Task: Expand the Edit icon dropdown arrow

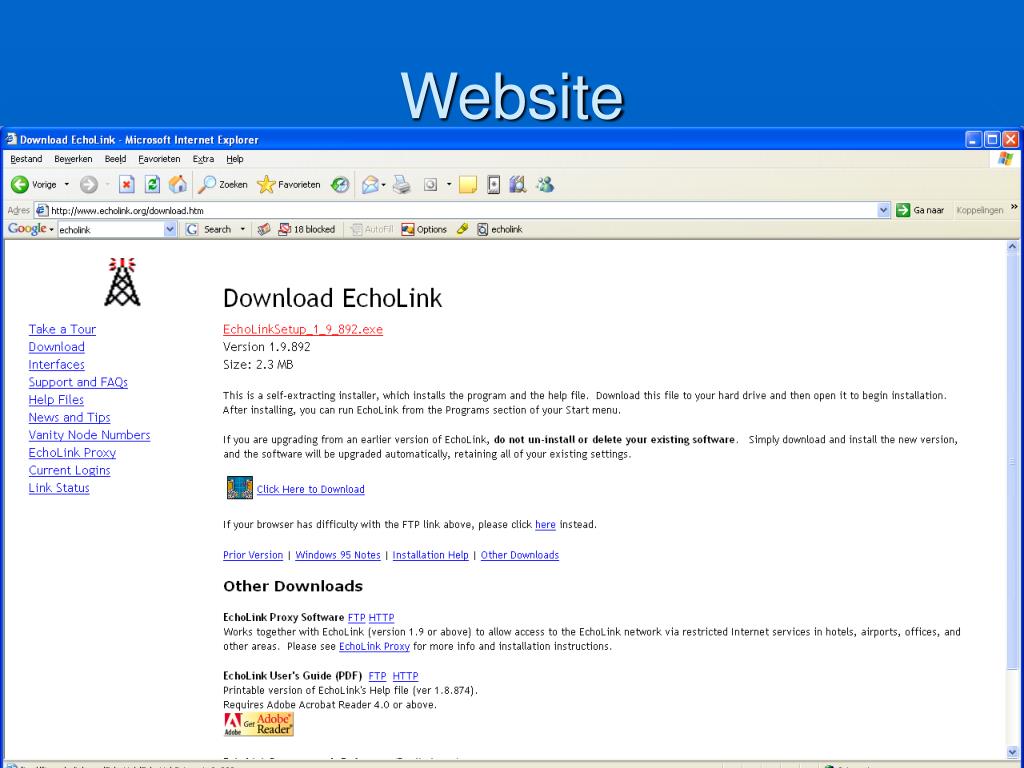Action: pos(449,185)
